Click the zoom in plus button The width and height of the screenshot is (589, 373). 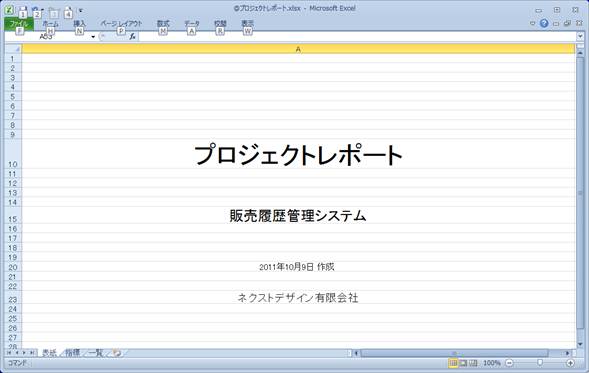pyautogui.click(x=570, y=363)
